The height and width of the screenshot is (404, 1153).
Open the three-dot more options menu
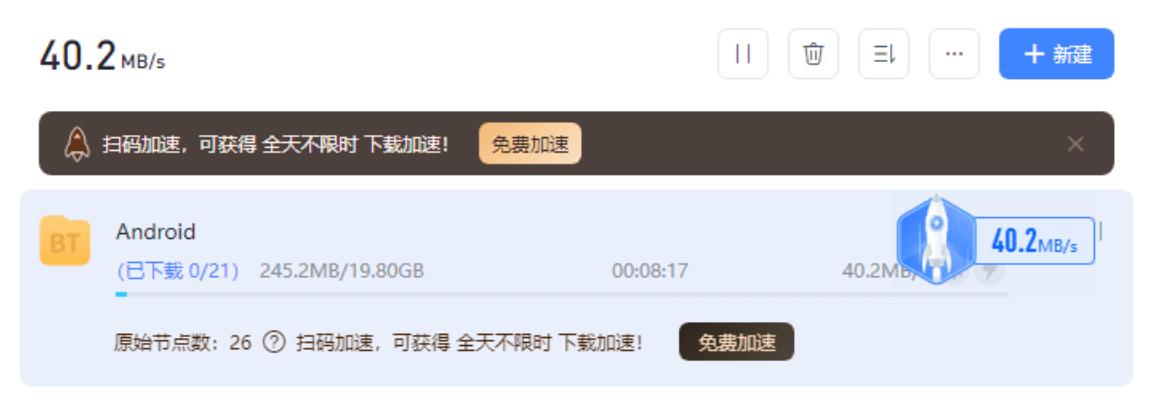pos(954,54)
